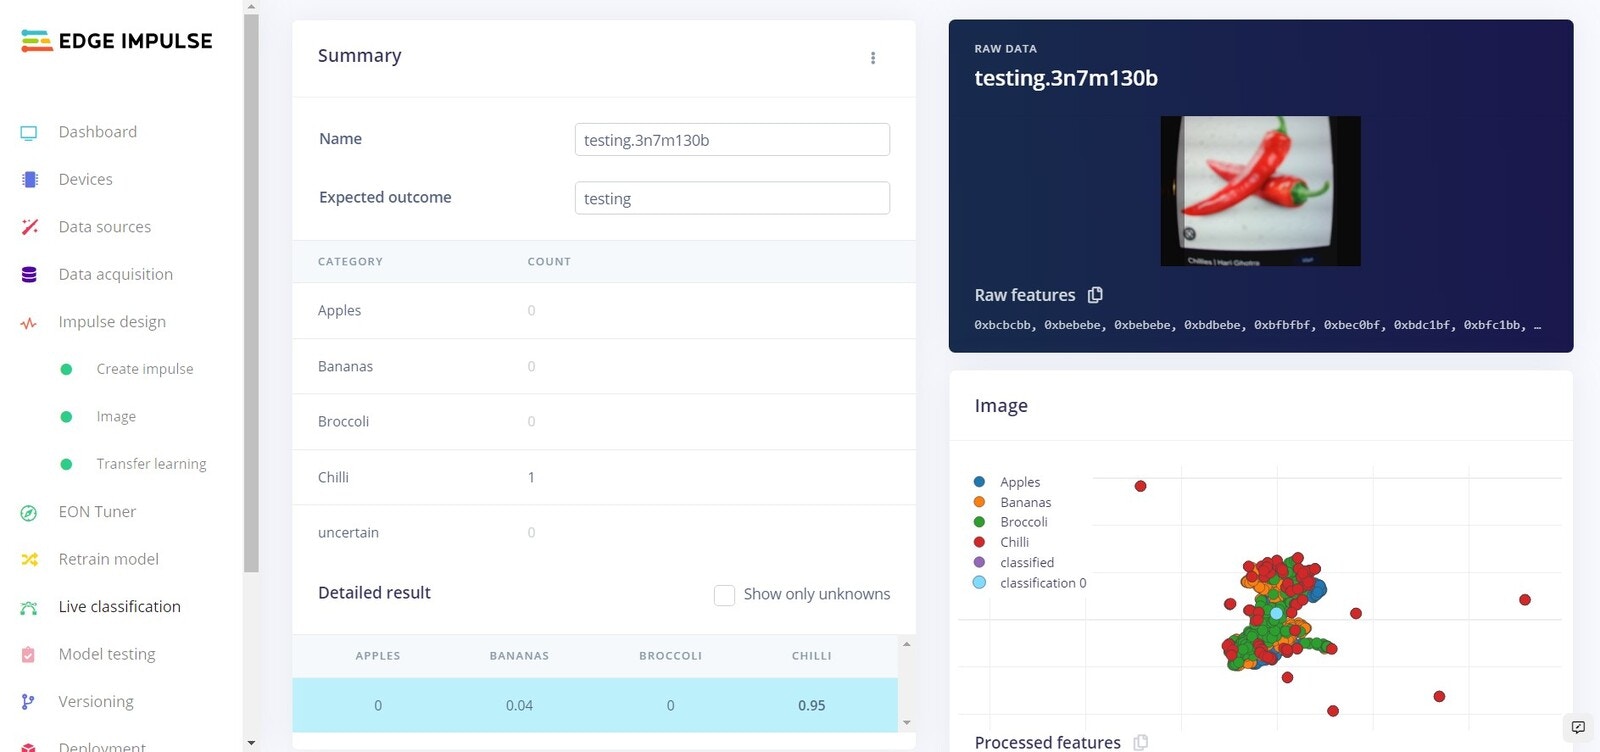
Task: Expand the Impulse design section
Action: [112, 322]
